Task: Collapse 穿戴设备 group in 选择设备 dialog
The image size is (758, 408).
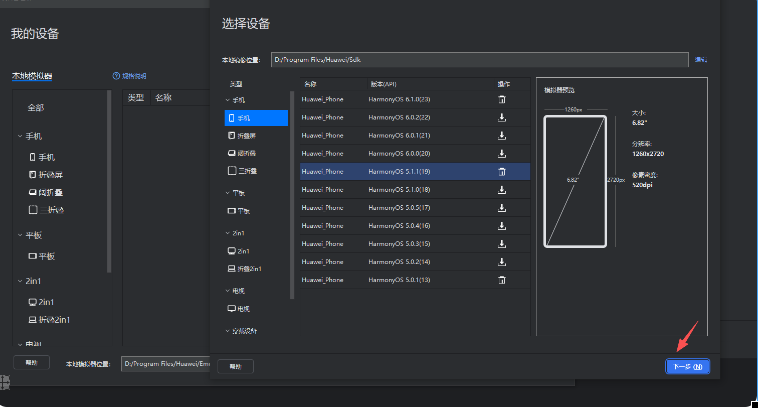Action: pyautogui.click(x=228, y=331)
